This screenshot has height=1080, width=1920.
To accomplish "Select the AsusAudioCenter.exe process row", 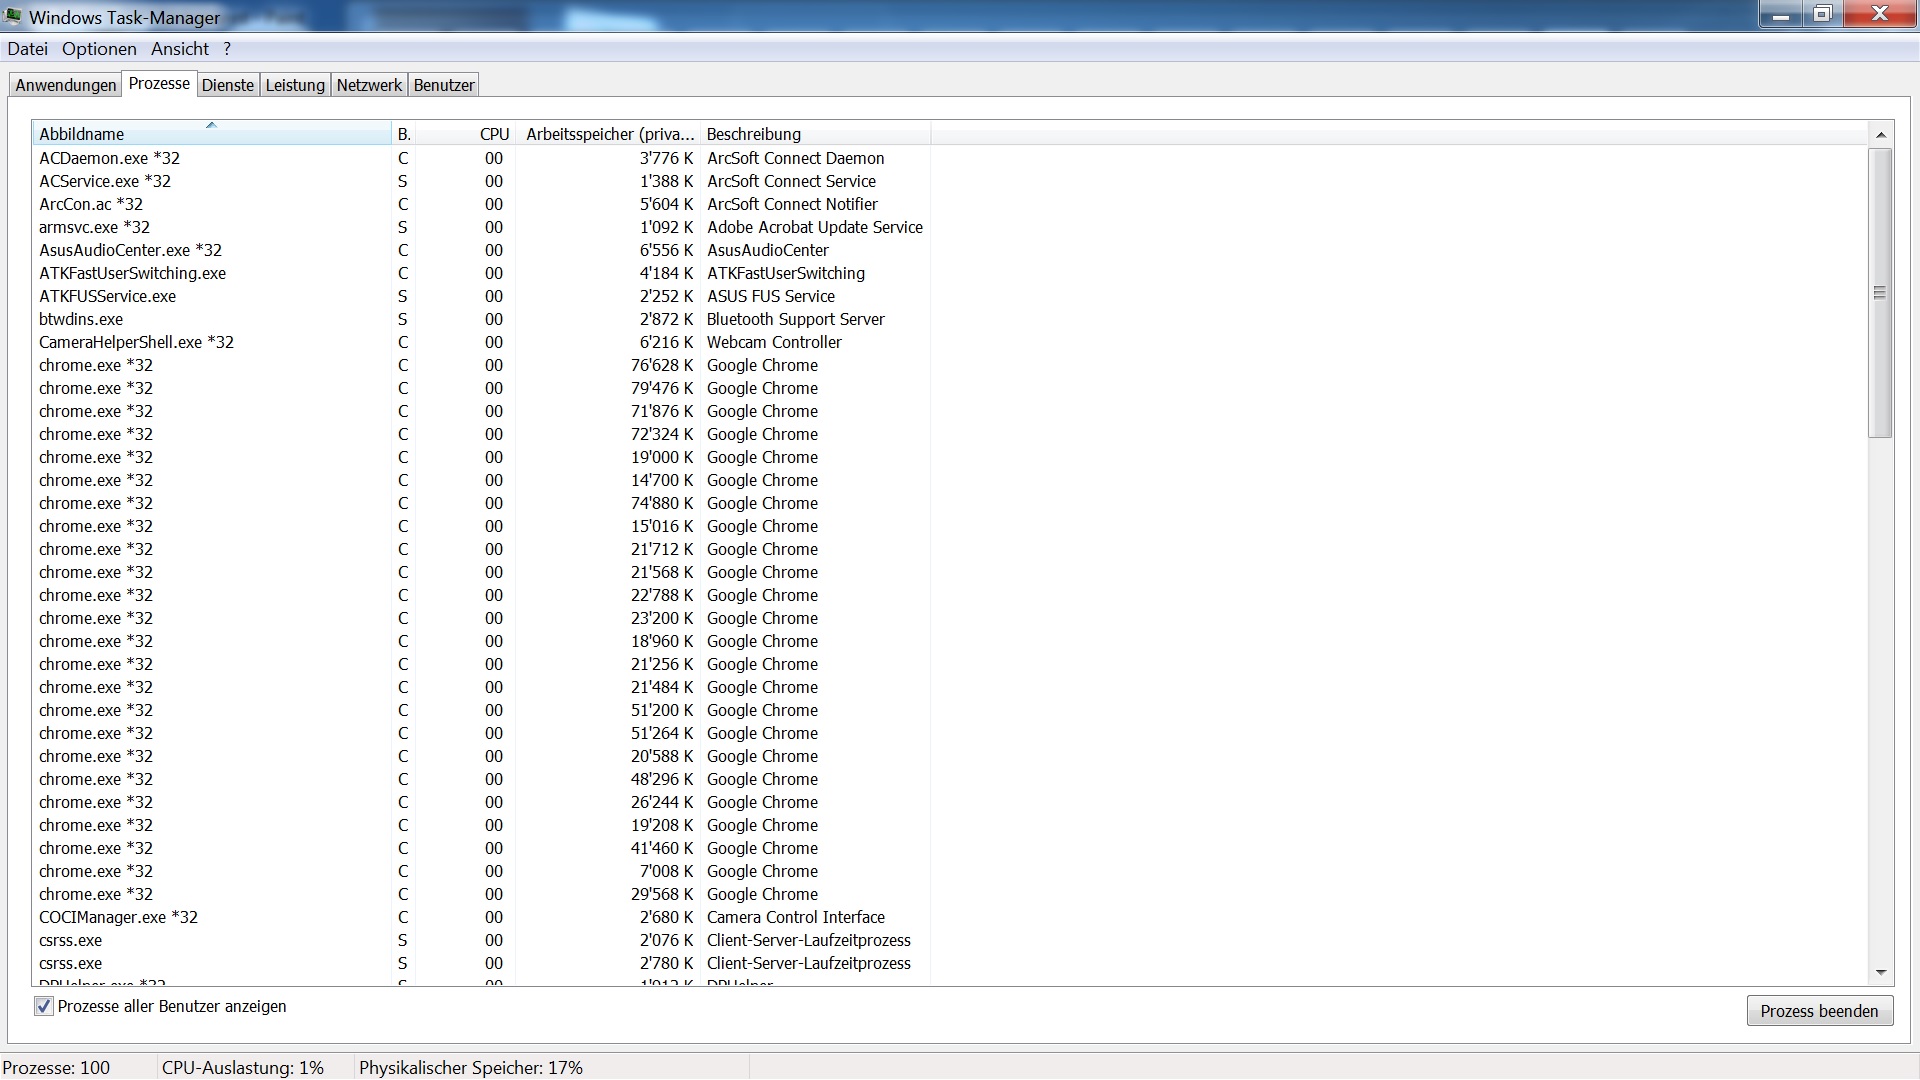I will 131,250.
